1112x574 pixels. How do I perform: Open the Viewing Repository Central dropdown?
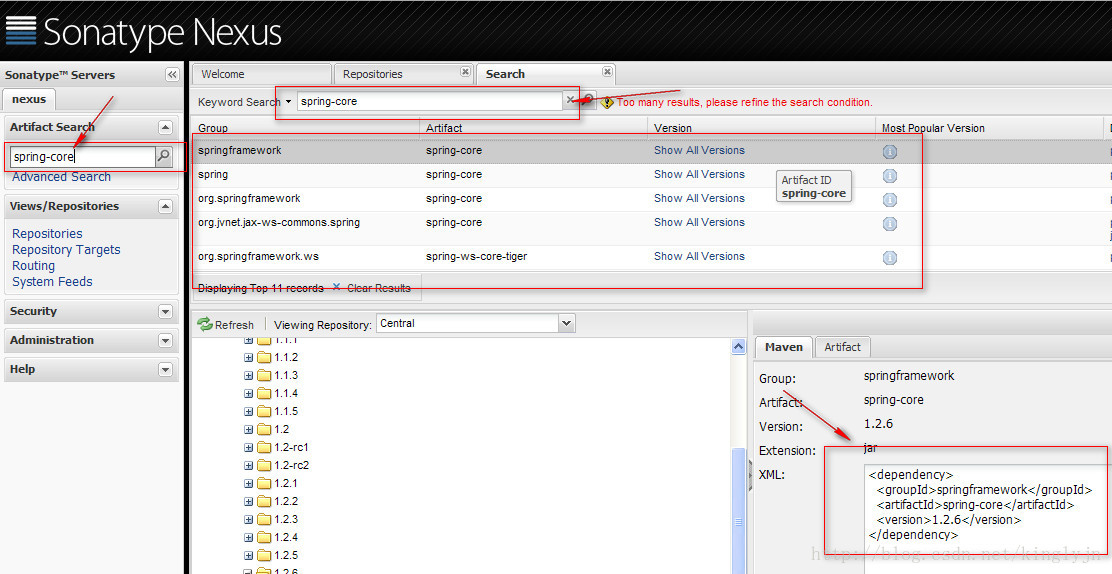[566, 324]
